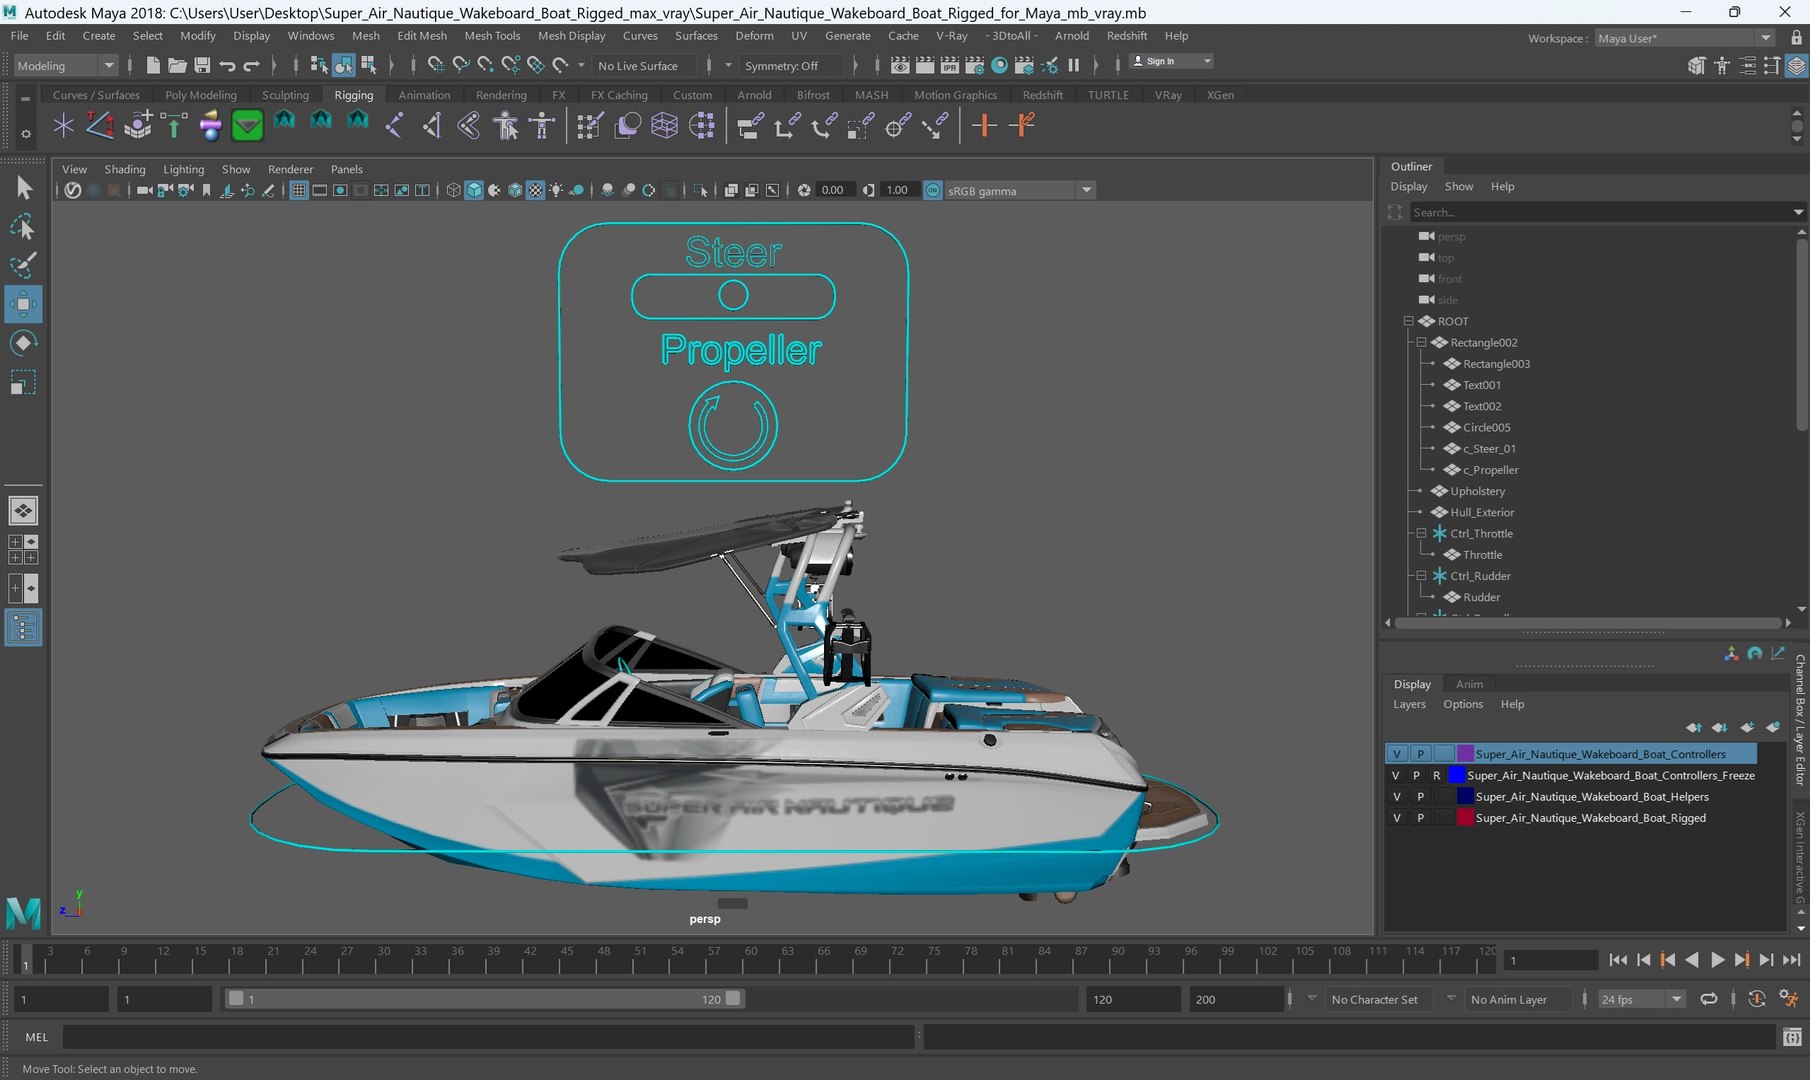
Task: Toggle visibility of Boat_Helpers layer
Action: pyautogui.click(x=1396, y=797)
